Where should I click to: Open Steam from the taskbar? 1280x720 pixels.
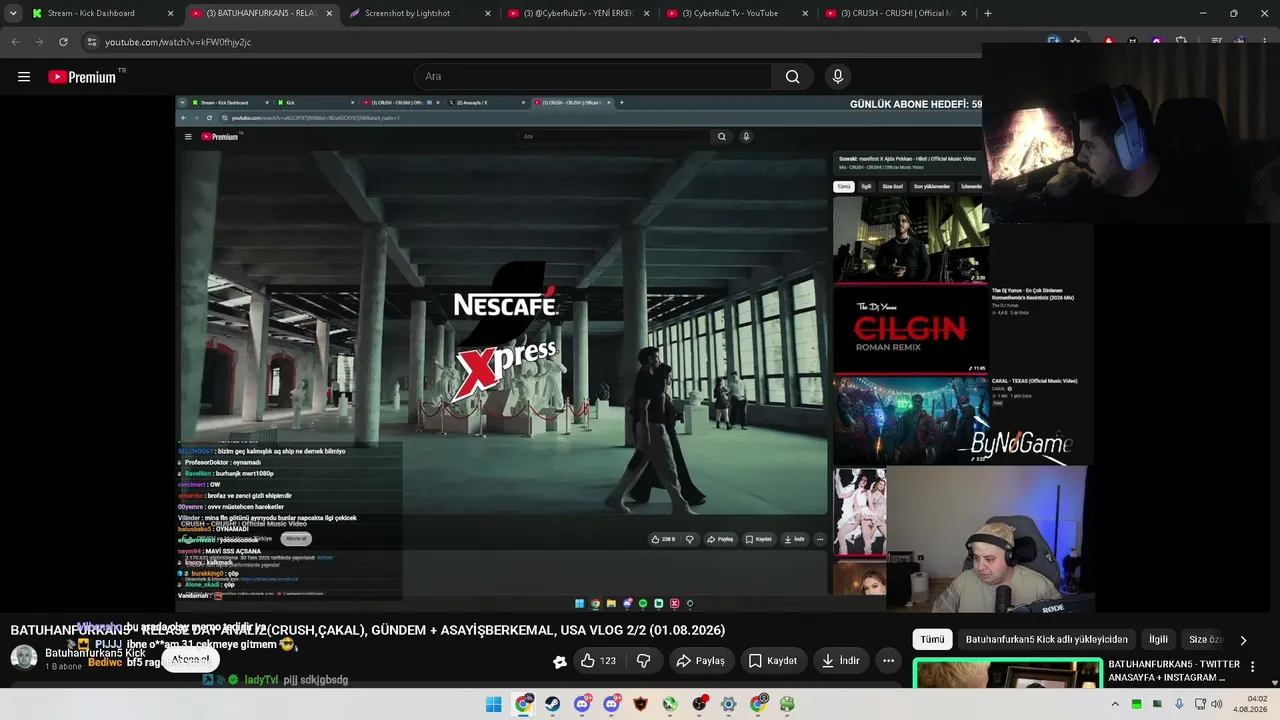552,705
